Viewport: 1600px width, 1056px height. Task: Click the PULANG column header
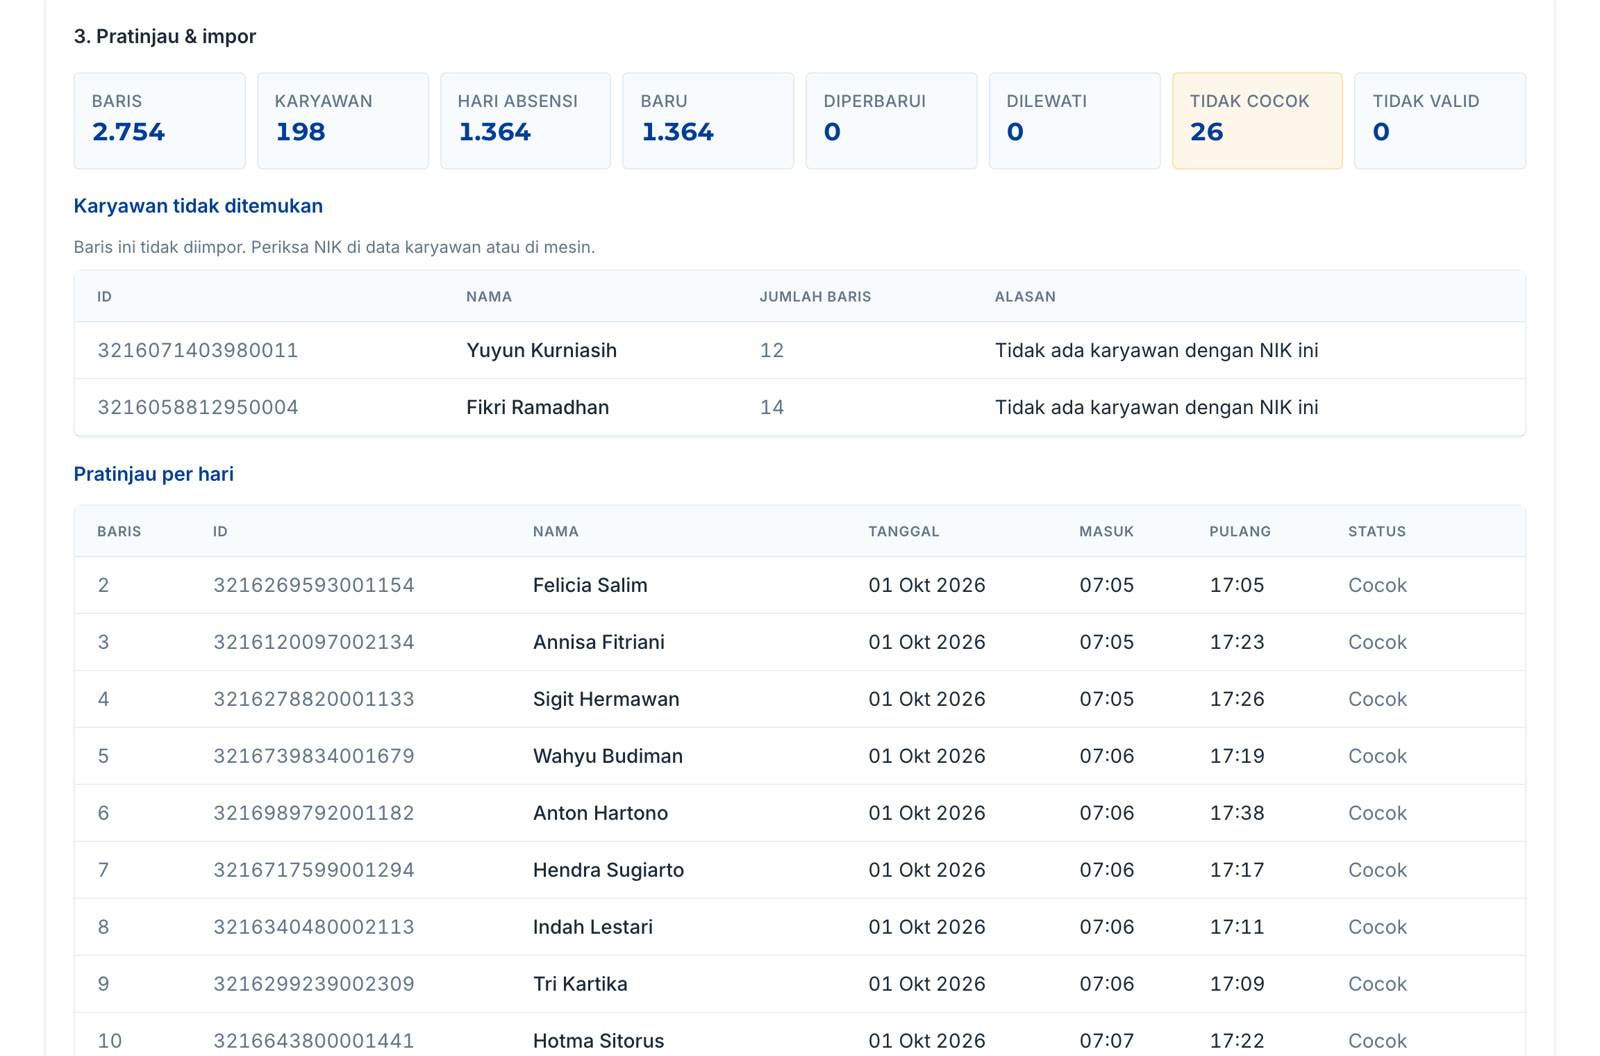pos(1240,532)
